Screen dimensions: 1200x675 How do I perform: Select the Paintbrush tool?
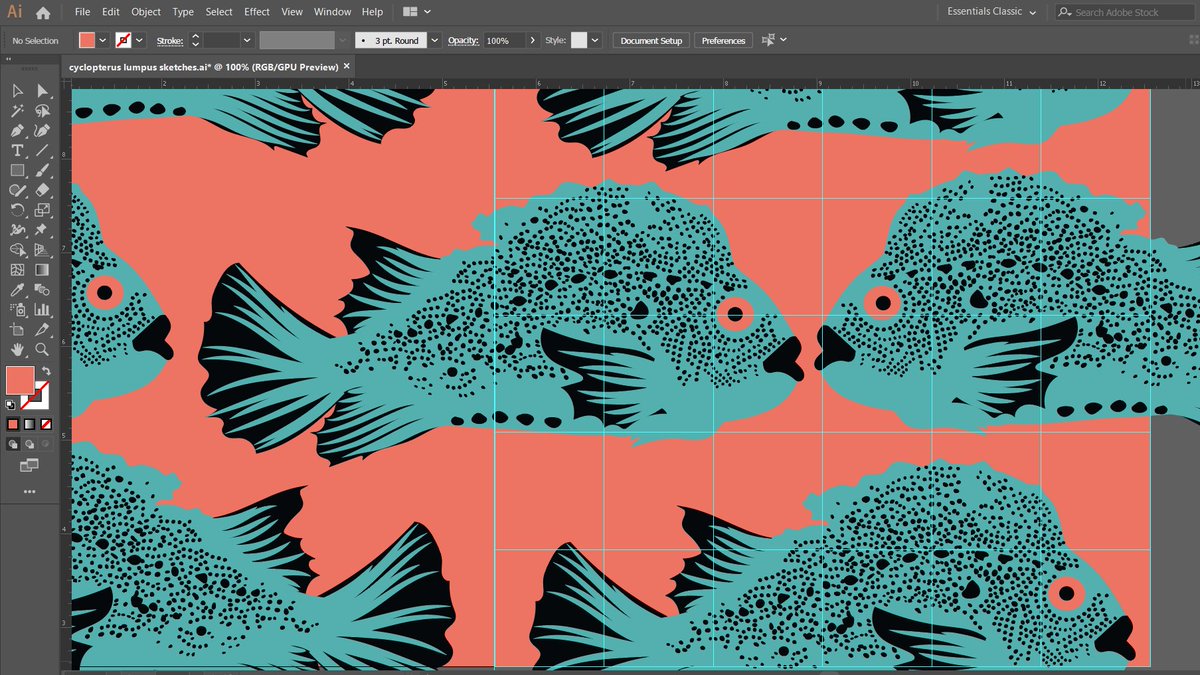click(42, 170)
